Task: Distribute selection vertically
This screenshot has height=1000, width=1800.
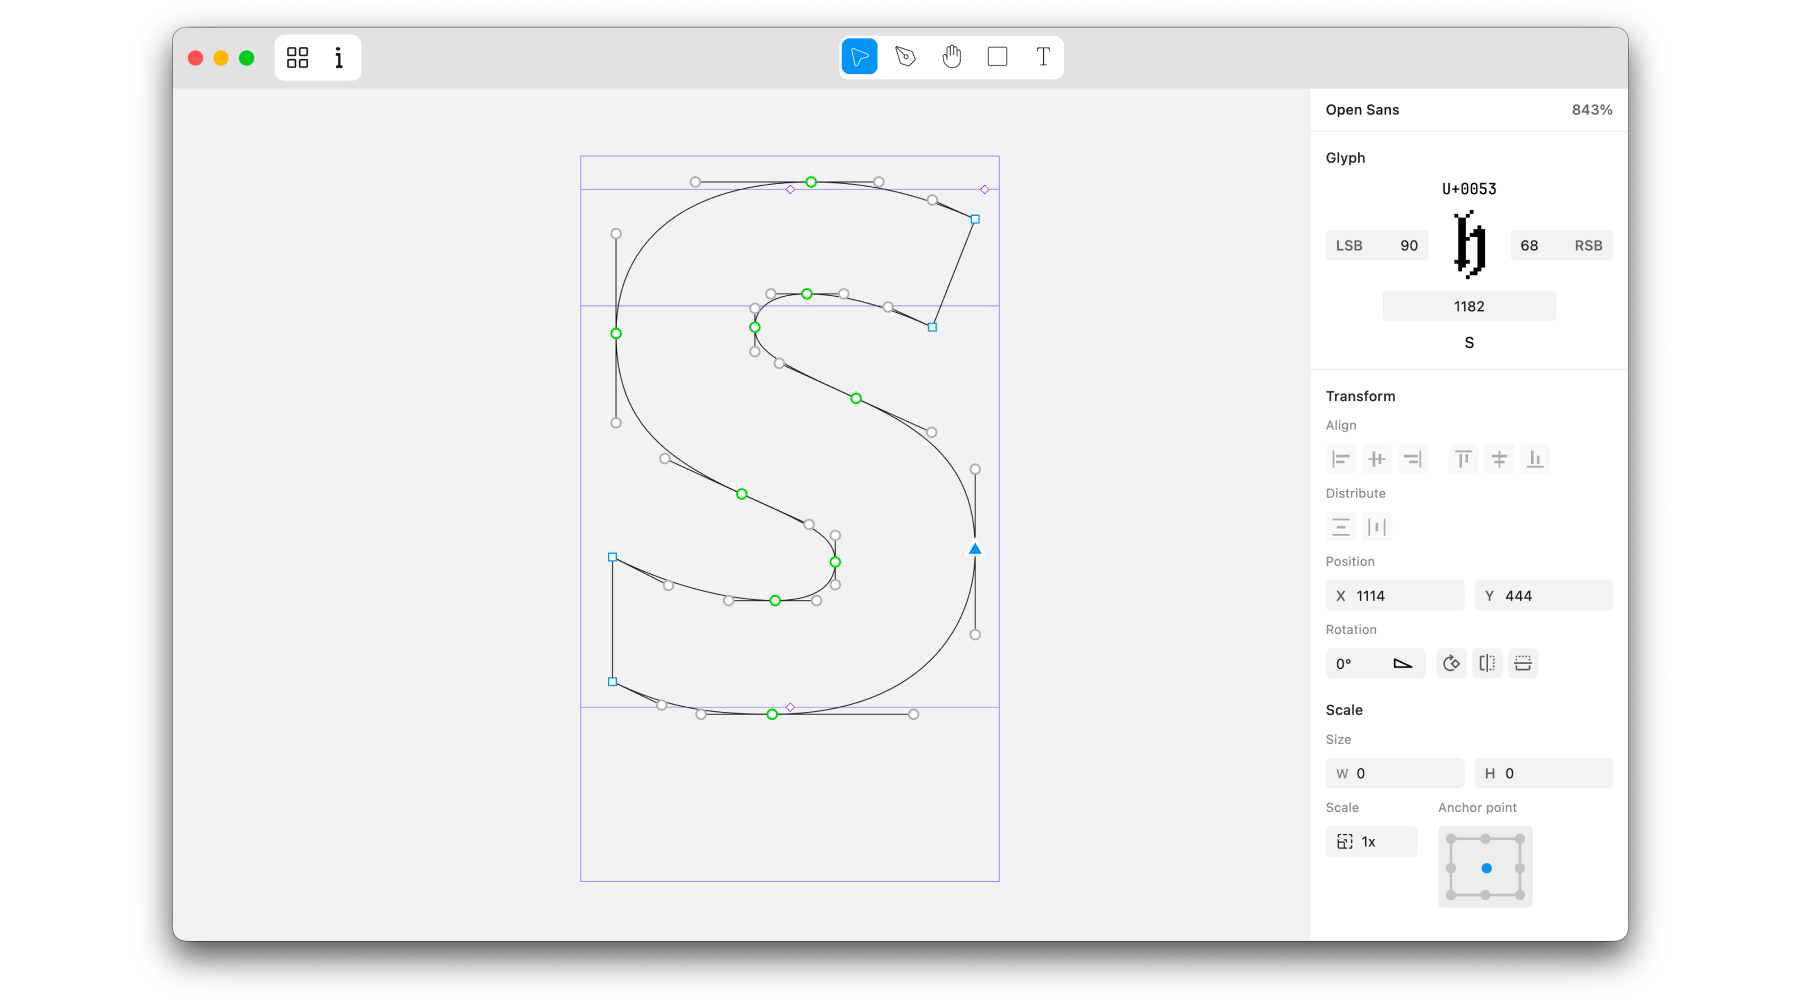Action: 1341,527
